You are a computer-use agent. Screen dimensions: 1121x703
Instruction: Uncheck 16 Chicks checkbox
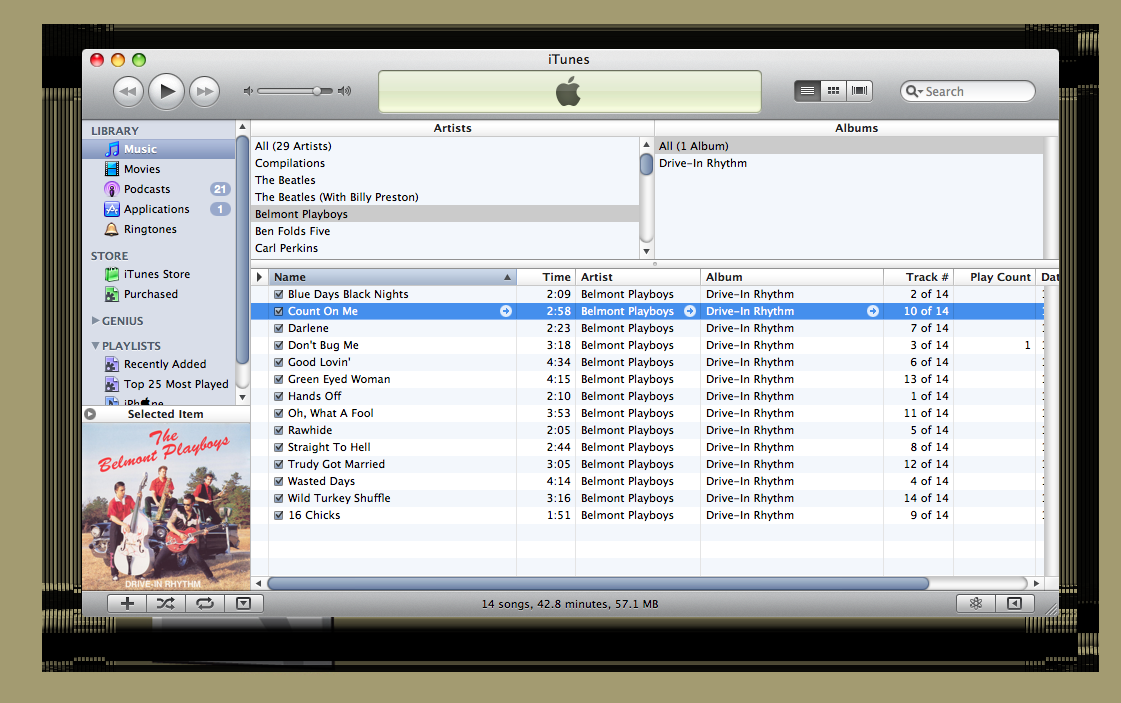click(279, 515)
